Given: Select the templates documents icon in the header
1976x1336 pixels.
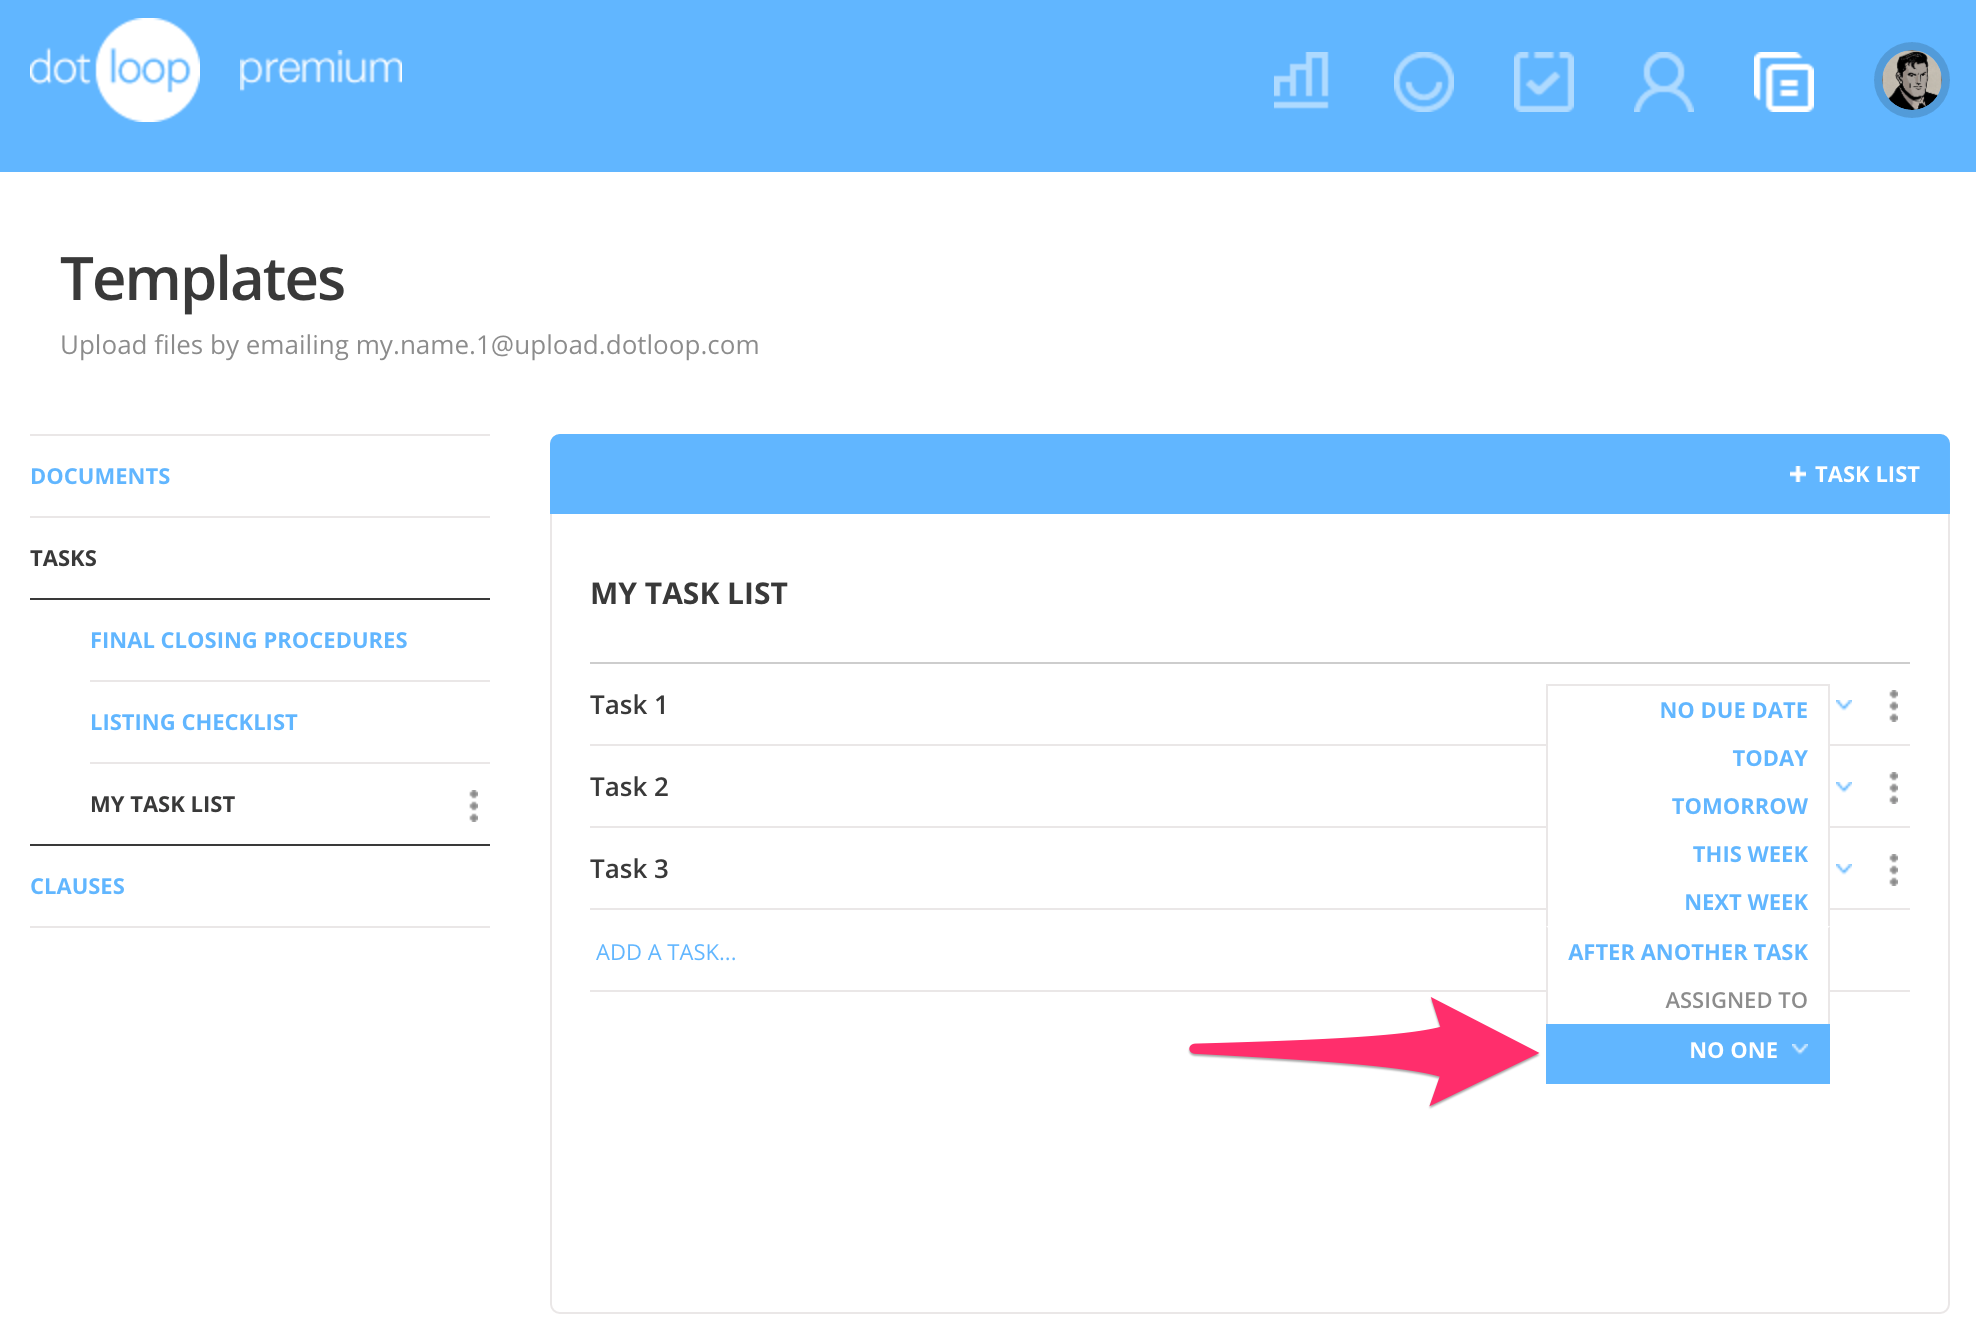Looking at the screenshot, I should (1785, 80).
